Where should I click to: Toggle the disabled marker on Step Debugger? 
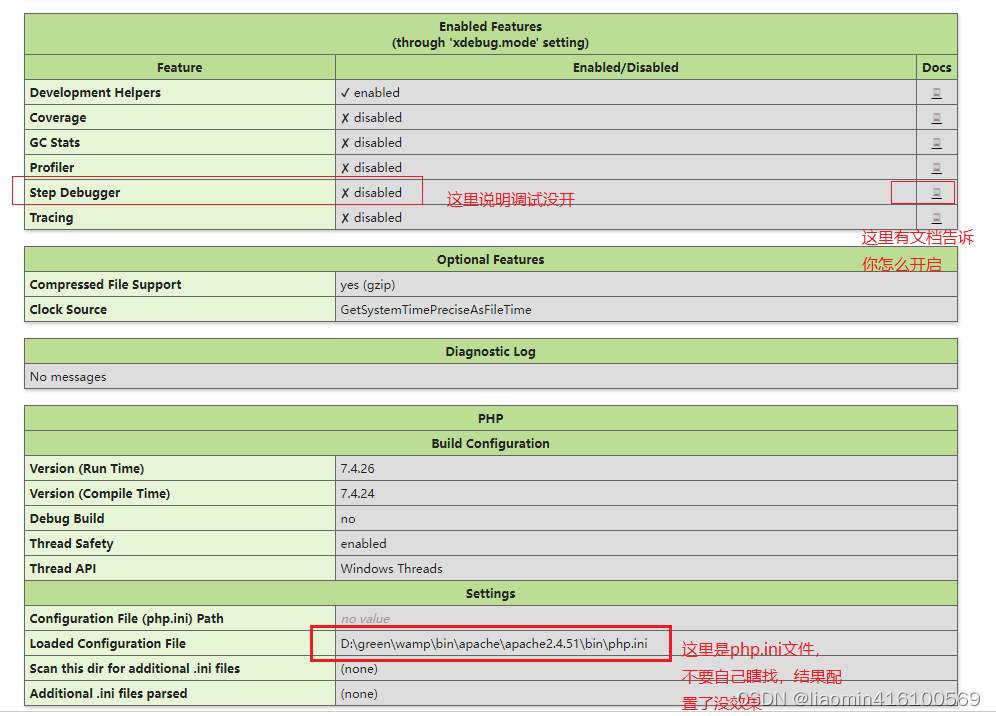(x=347, y=192)
